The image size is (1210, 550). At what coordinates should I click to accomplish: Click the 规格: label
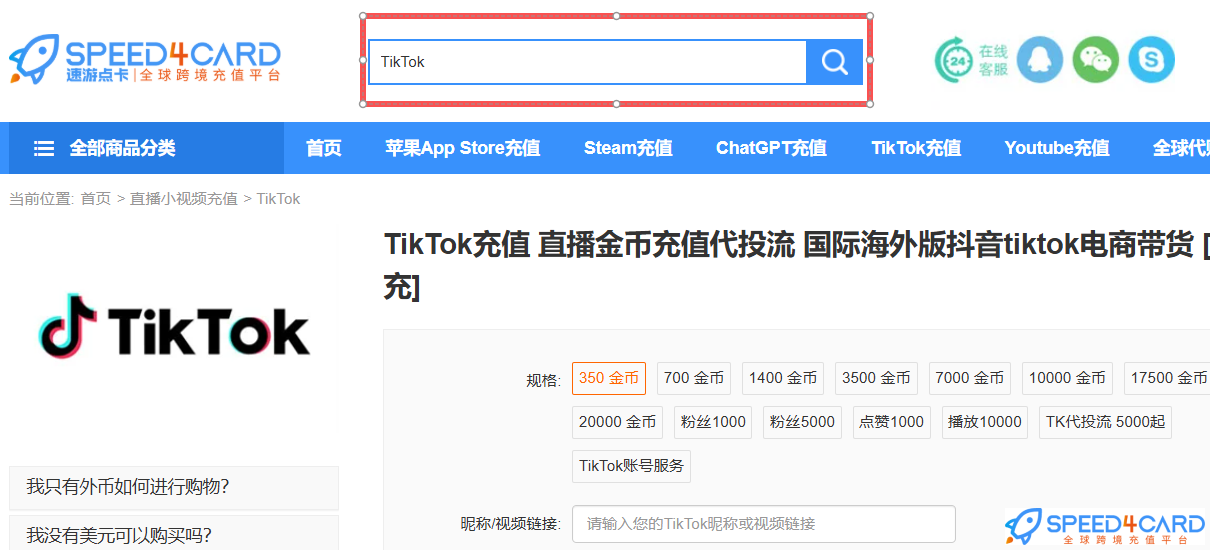click(x=544, y=380)
